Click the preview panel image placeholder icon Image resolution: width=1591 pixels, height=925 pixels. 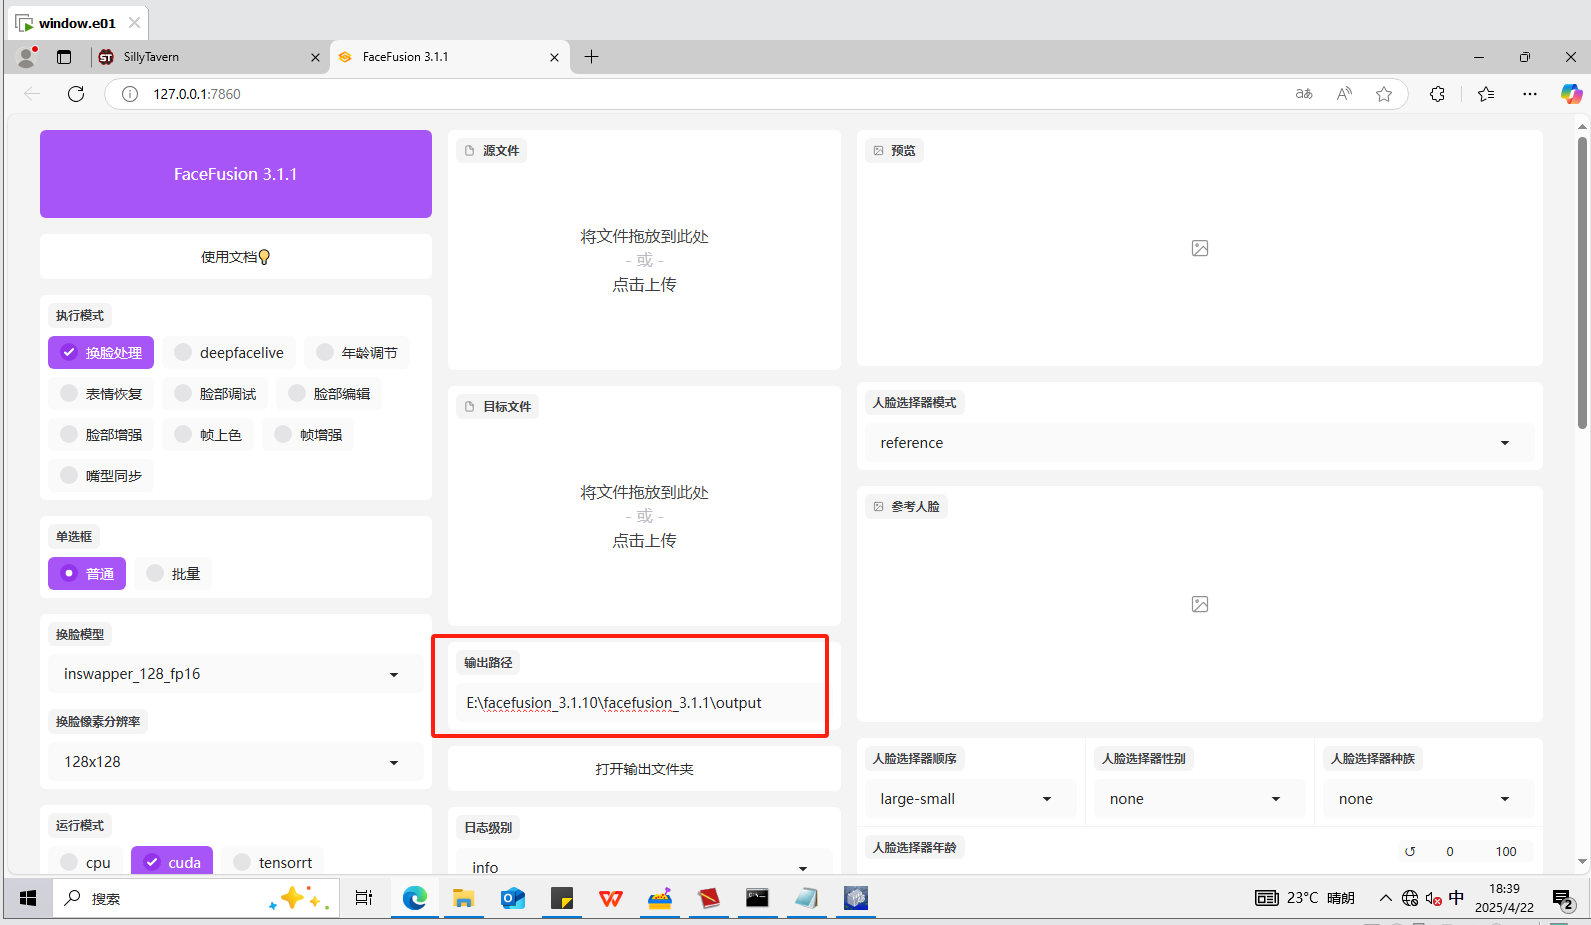(x=1200, y=248)
